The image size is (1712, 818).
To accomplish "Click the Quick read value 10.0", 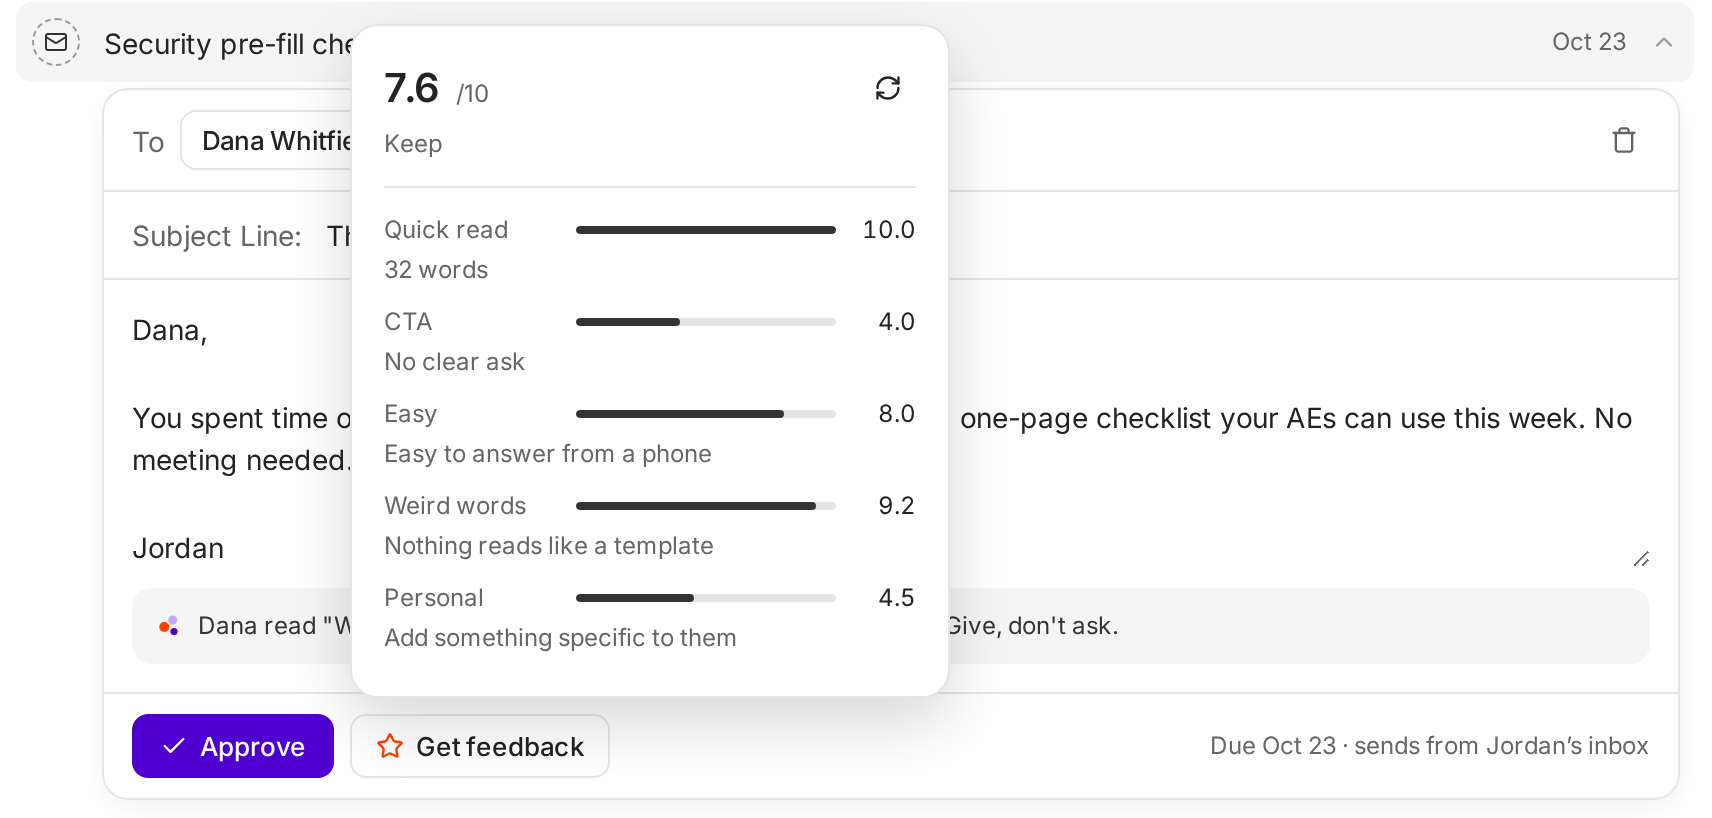I will [889, 230].
